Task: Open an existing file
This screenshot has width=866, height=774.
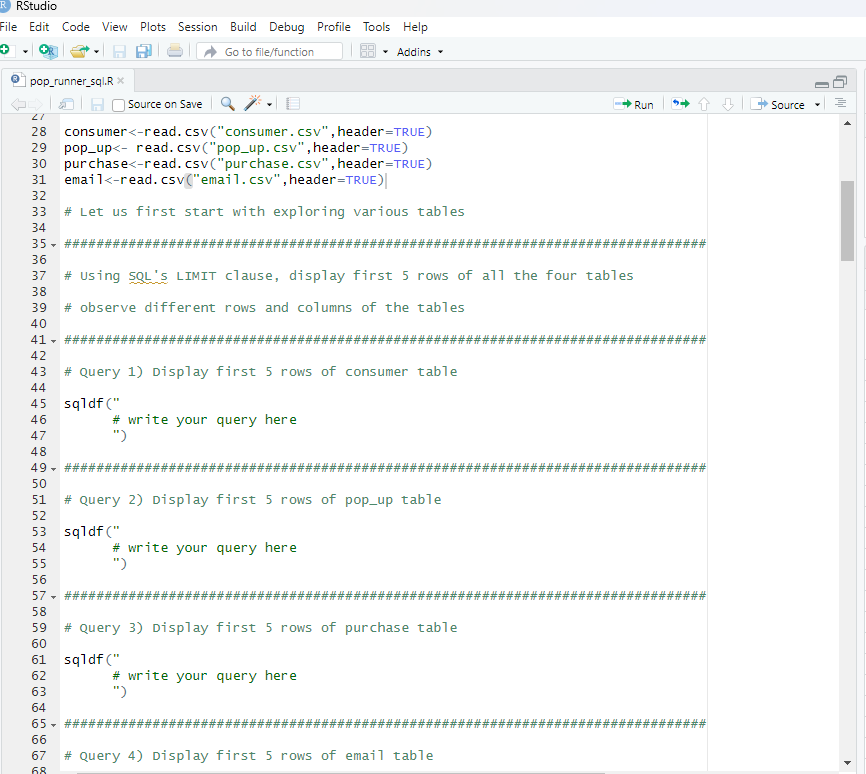Action: coord(80,51)
